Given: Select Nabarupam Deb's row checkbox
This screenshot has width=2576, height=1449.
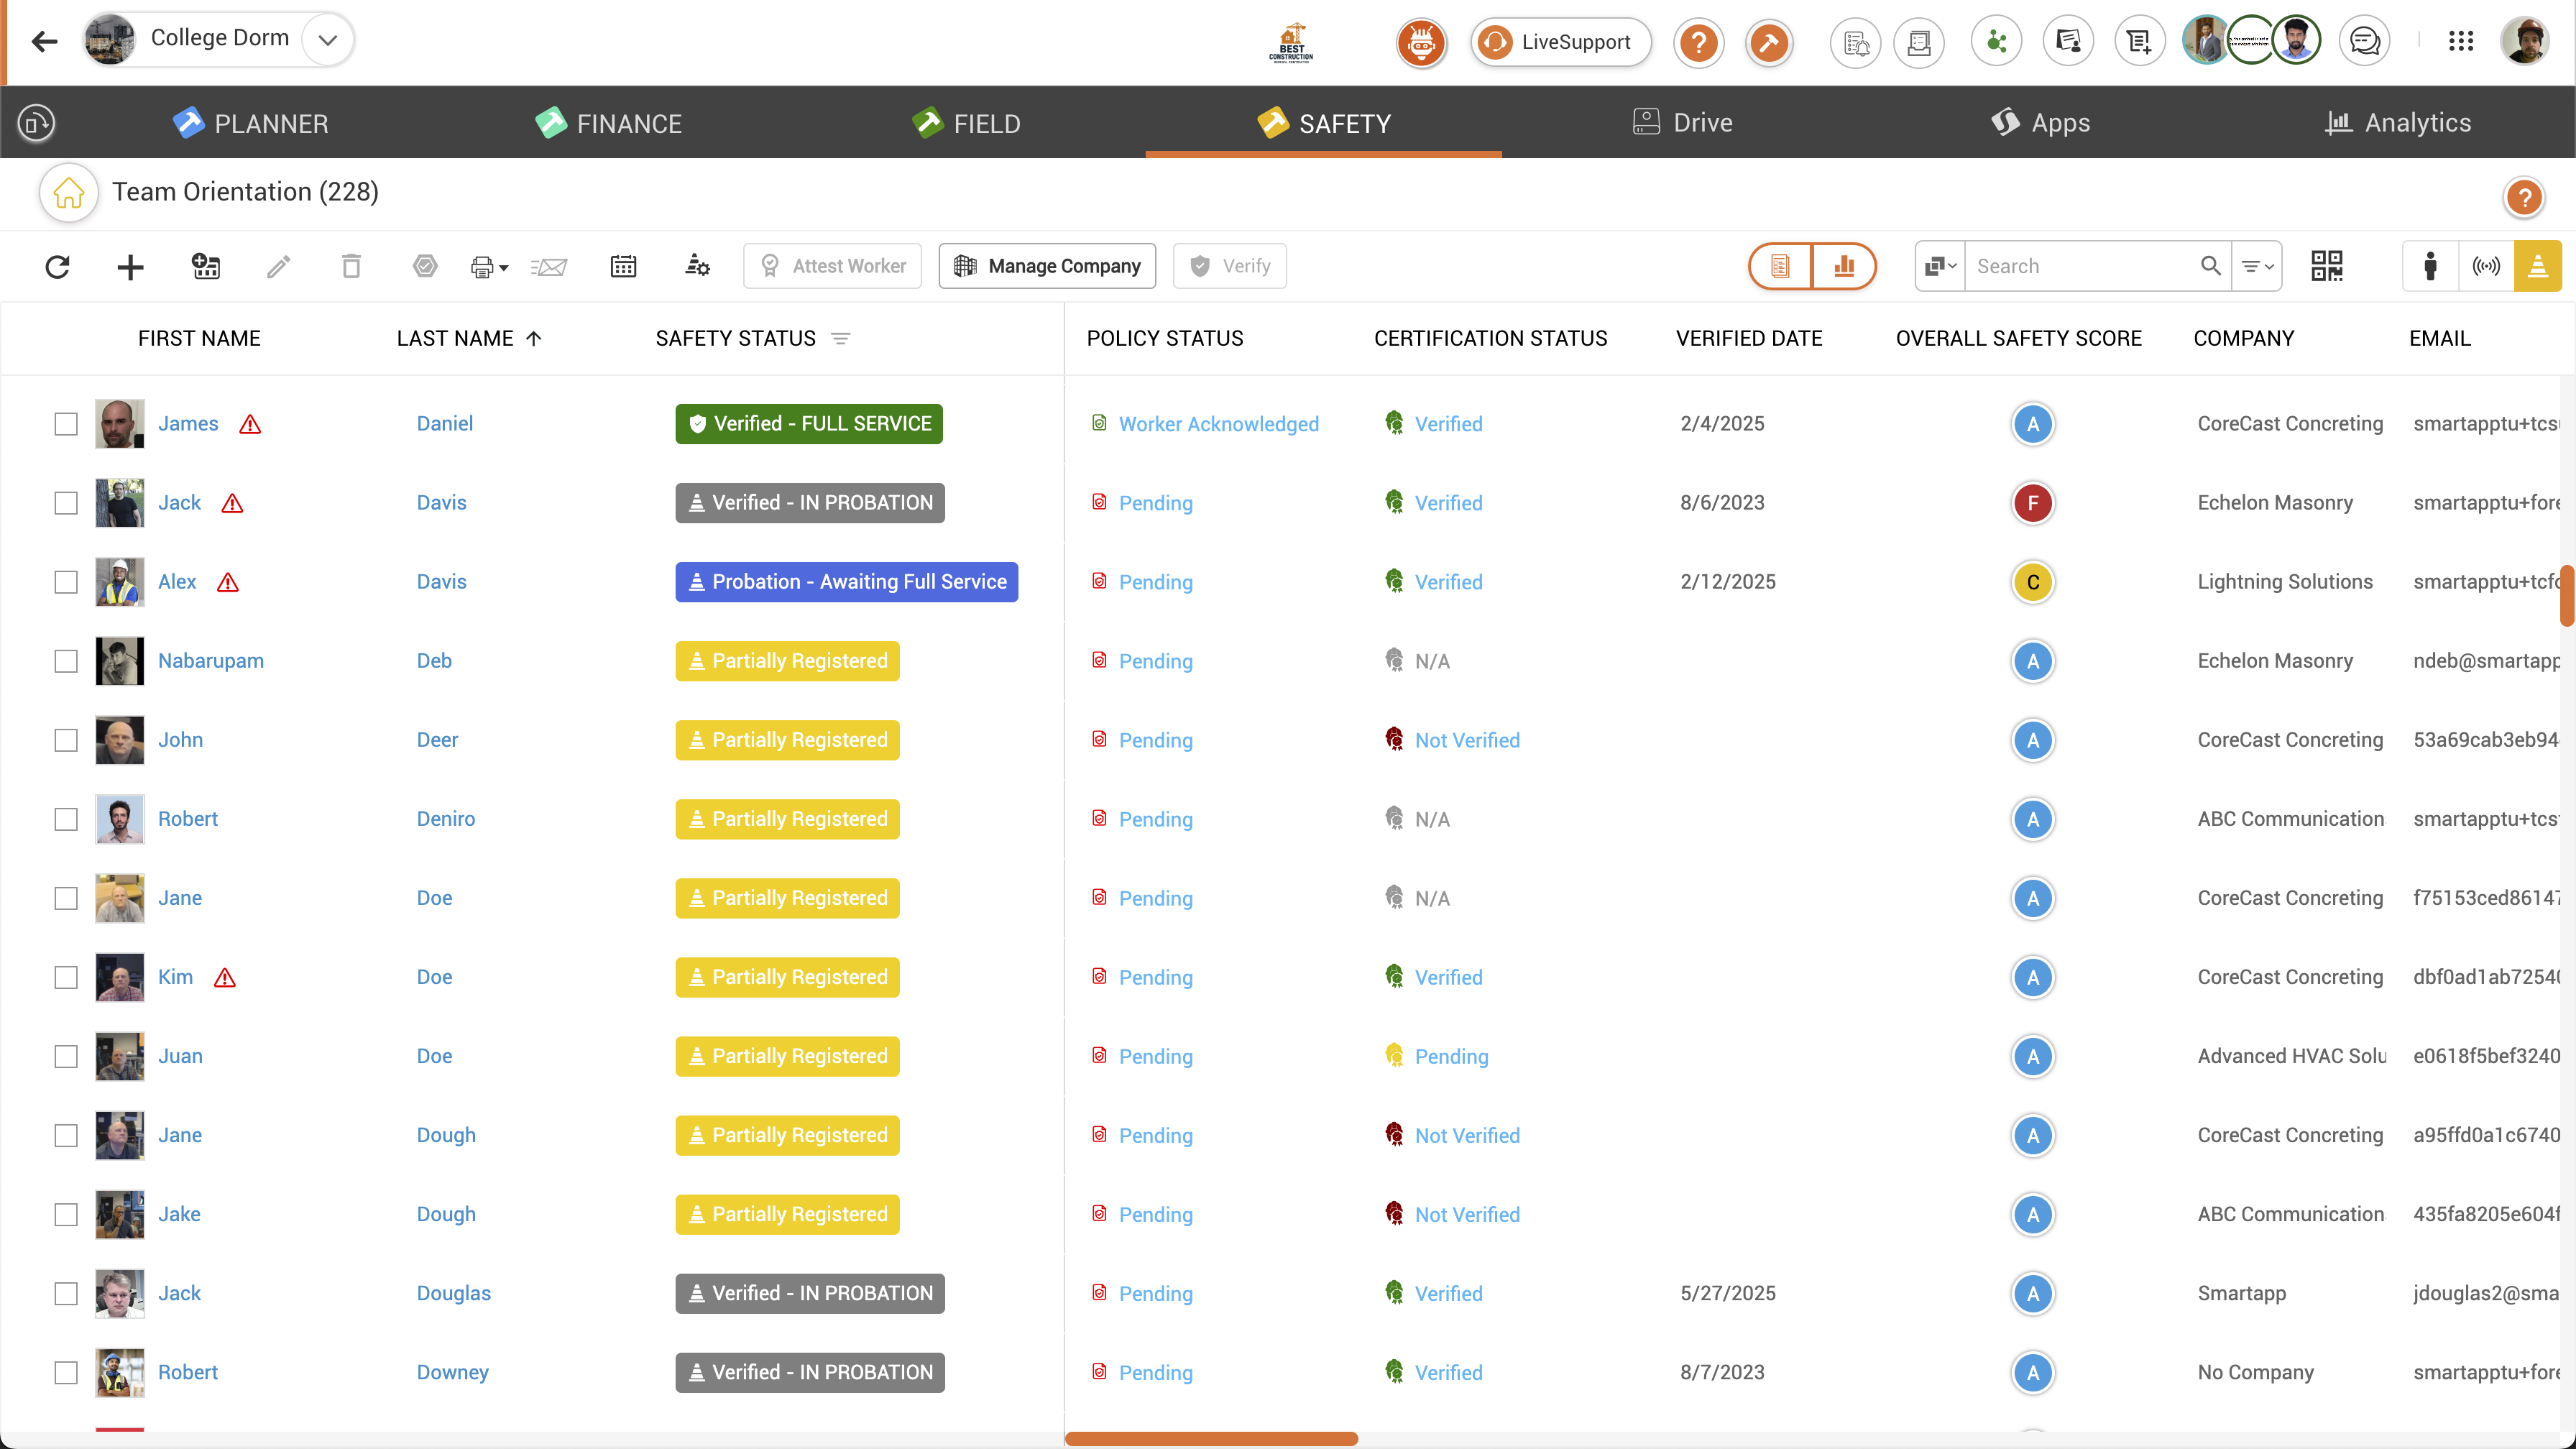Looking at the screenshot, I should coord(66,661).
